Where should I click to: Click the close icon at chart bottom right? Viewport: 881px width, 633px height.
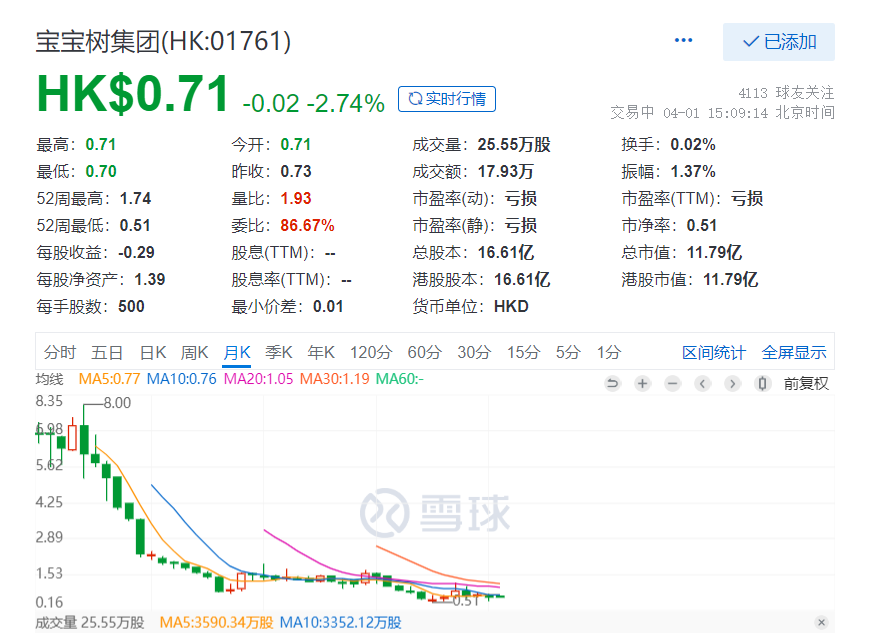pos(822,622)
